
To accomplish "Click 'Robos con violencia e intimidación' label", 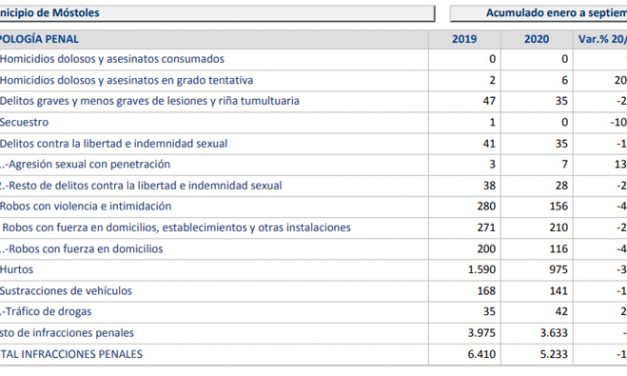I will pos(86,206).
